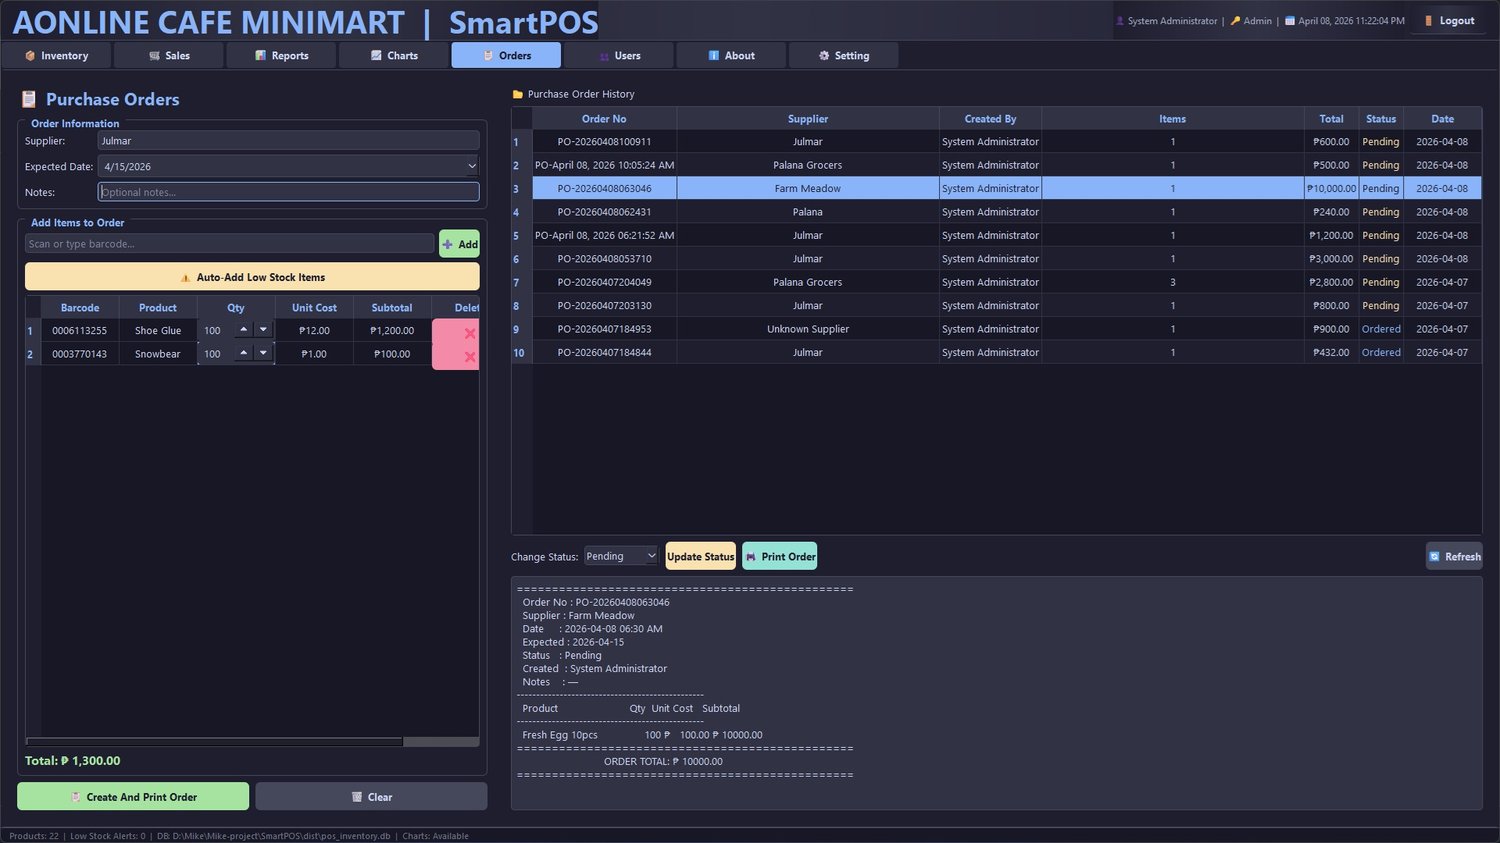Refresh the purchase order history
Viewport: 1500px width, 843px height.
pos(1454,557)
